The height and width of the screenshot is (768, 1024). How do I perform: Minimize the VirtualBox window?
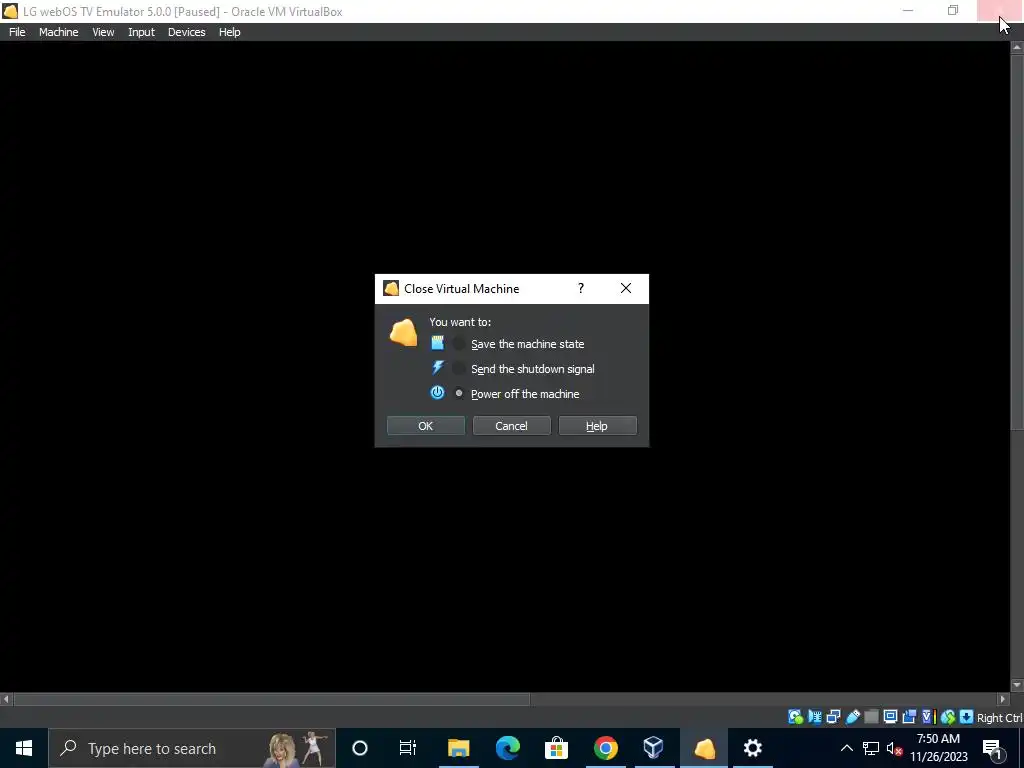(x=908, y=11)
